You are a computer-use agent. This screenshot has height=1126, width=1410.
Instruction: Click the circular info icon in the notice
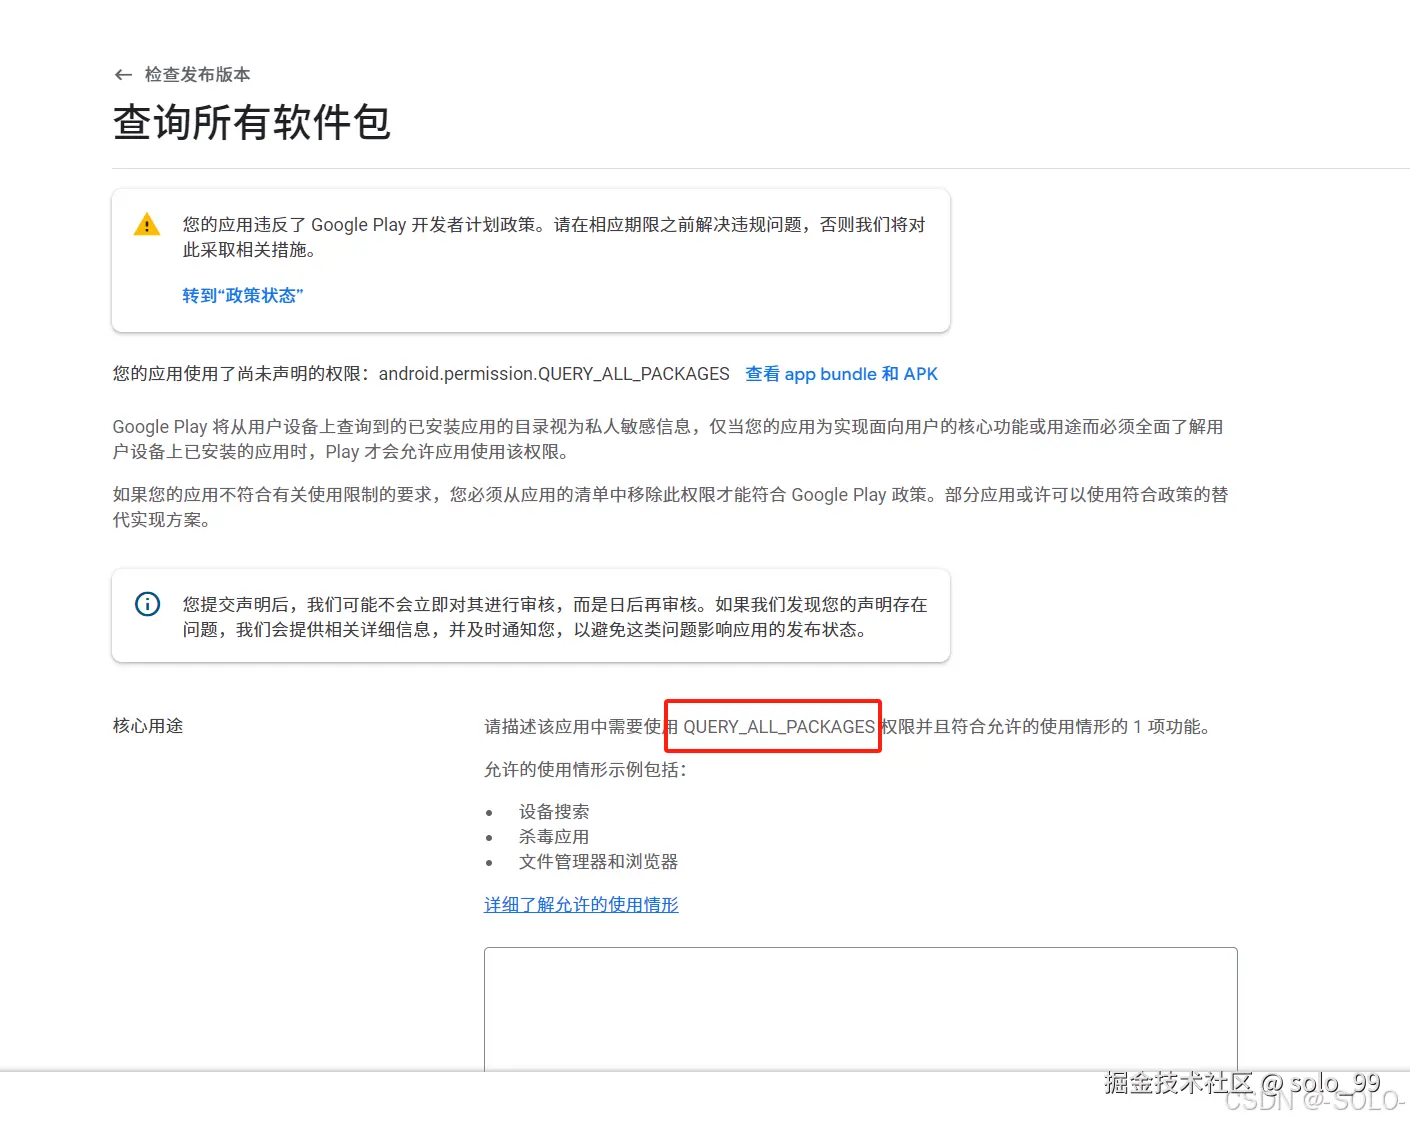point(146,603)
